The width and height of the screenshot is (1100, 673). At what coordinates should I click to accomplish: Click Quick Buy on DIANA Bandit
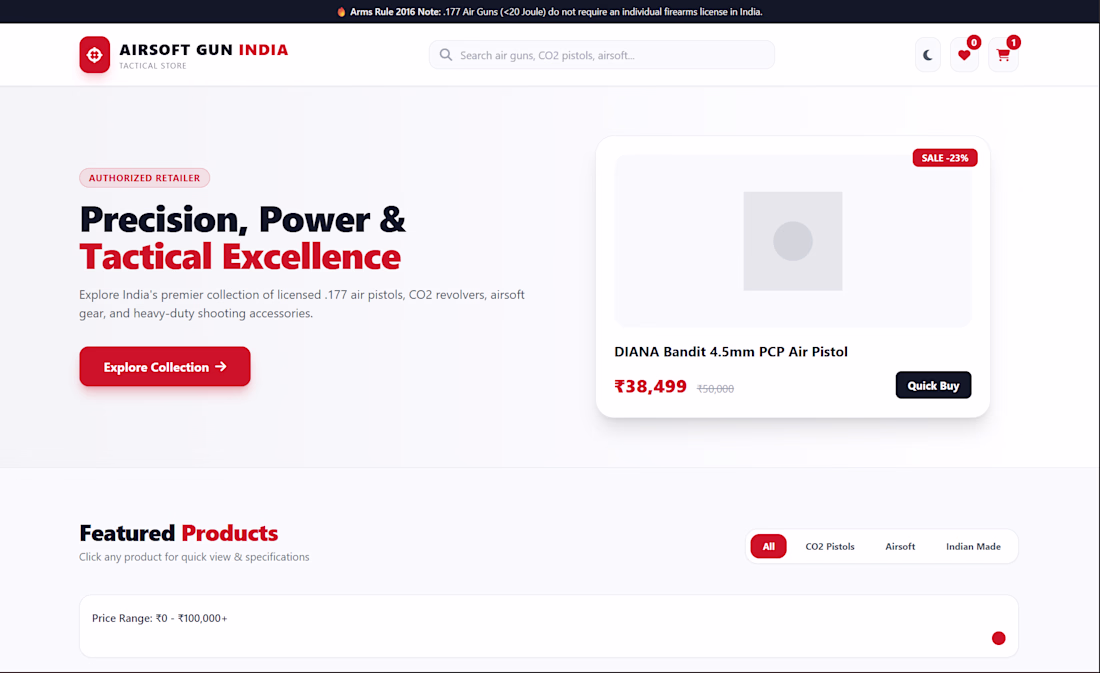point(933,385)
